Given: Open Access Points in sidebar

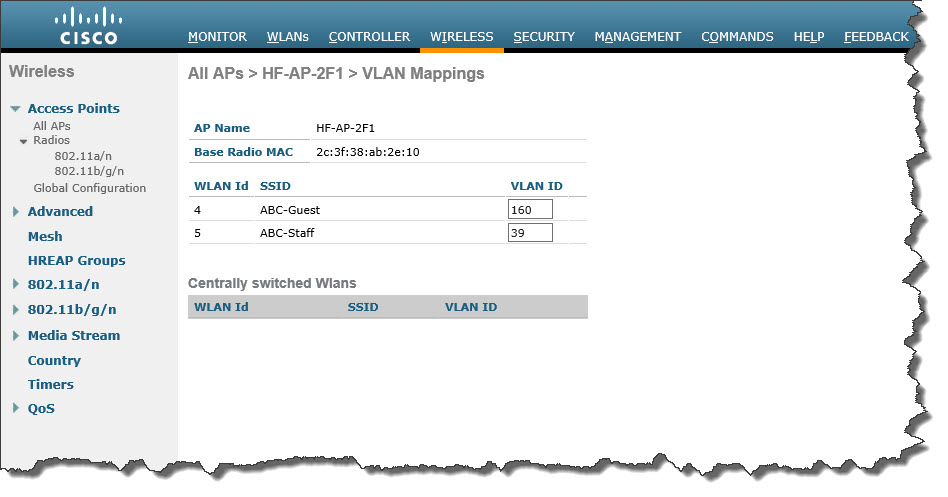Looking at the screenshot, I should pos(74,108).
